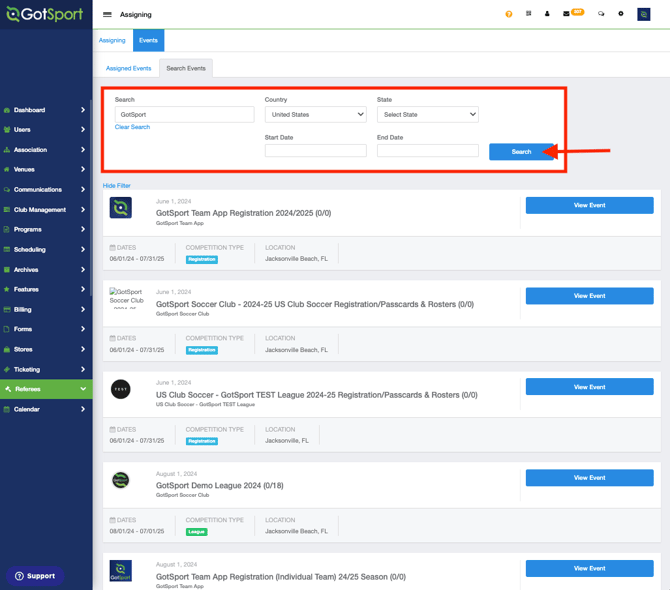View Event for Team App Registration (Individual Team)

click(x=589, y=568)
